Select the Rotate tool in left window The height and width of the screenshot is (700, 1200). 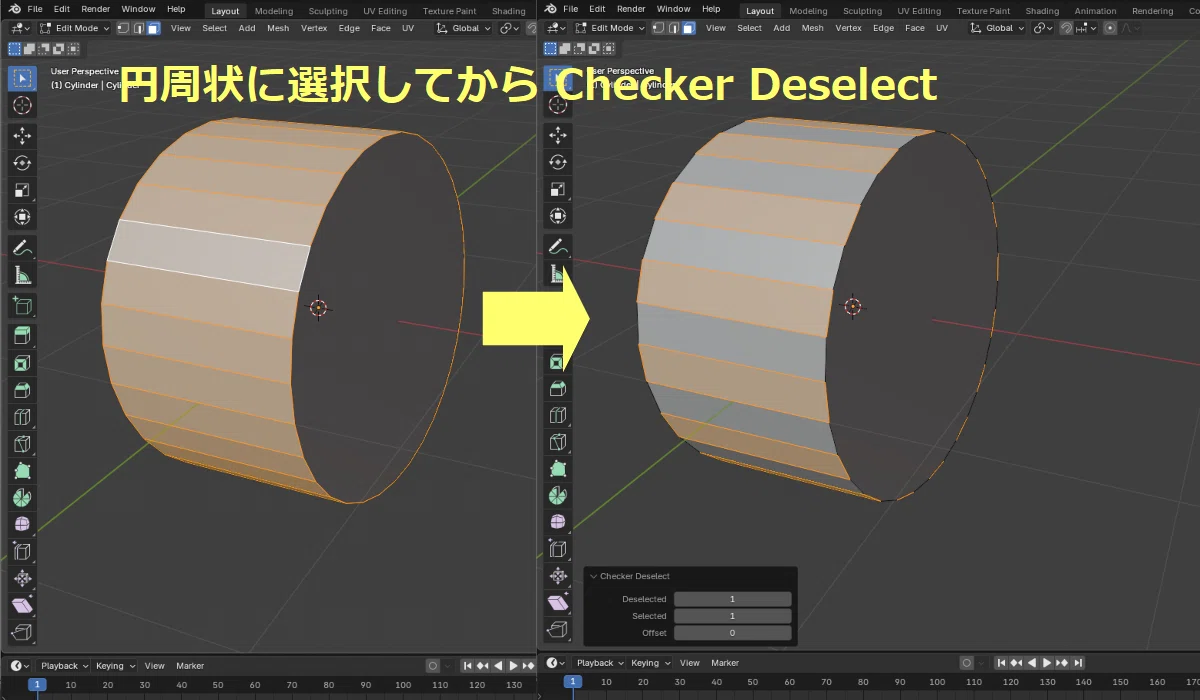click(22, 162)
